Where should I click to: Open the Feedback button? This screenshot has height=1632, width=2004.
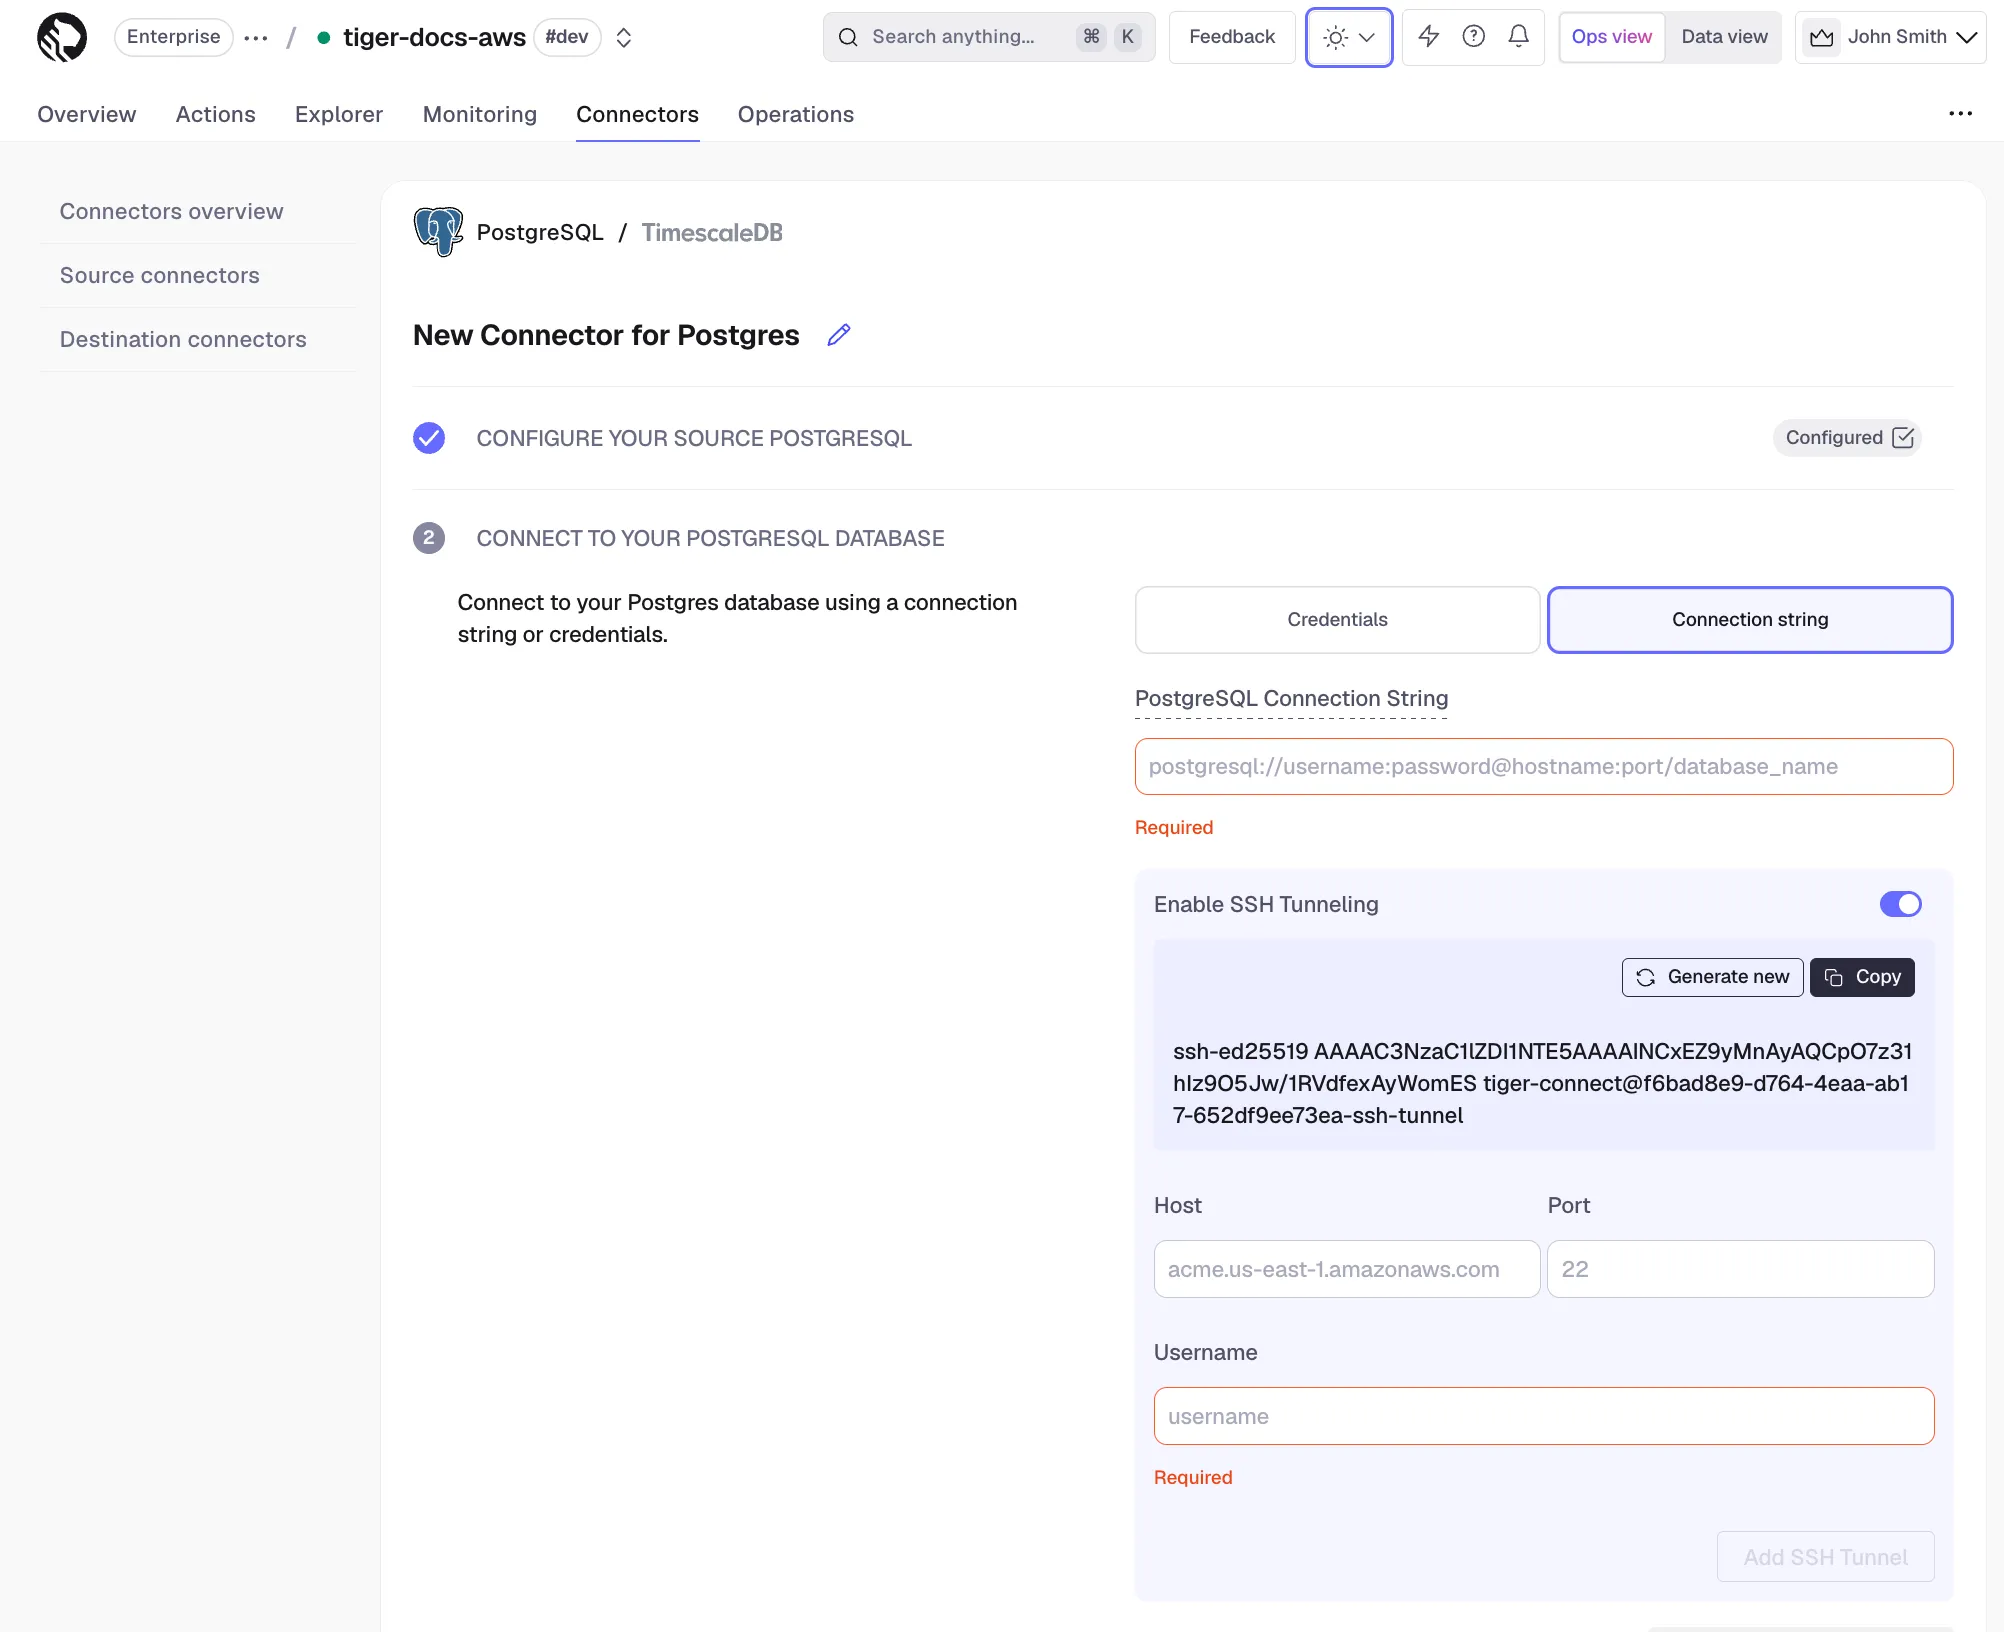pos(1232,37)
